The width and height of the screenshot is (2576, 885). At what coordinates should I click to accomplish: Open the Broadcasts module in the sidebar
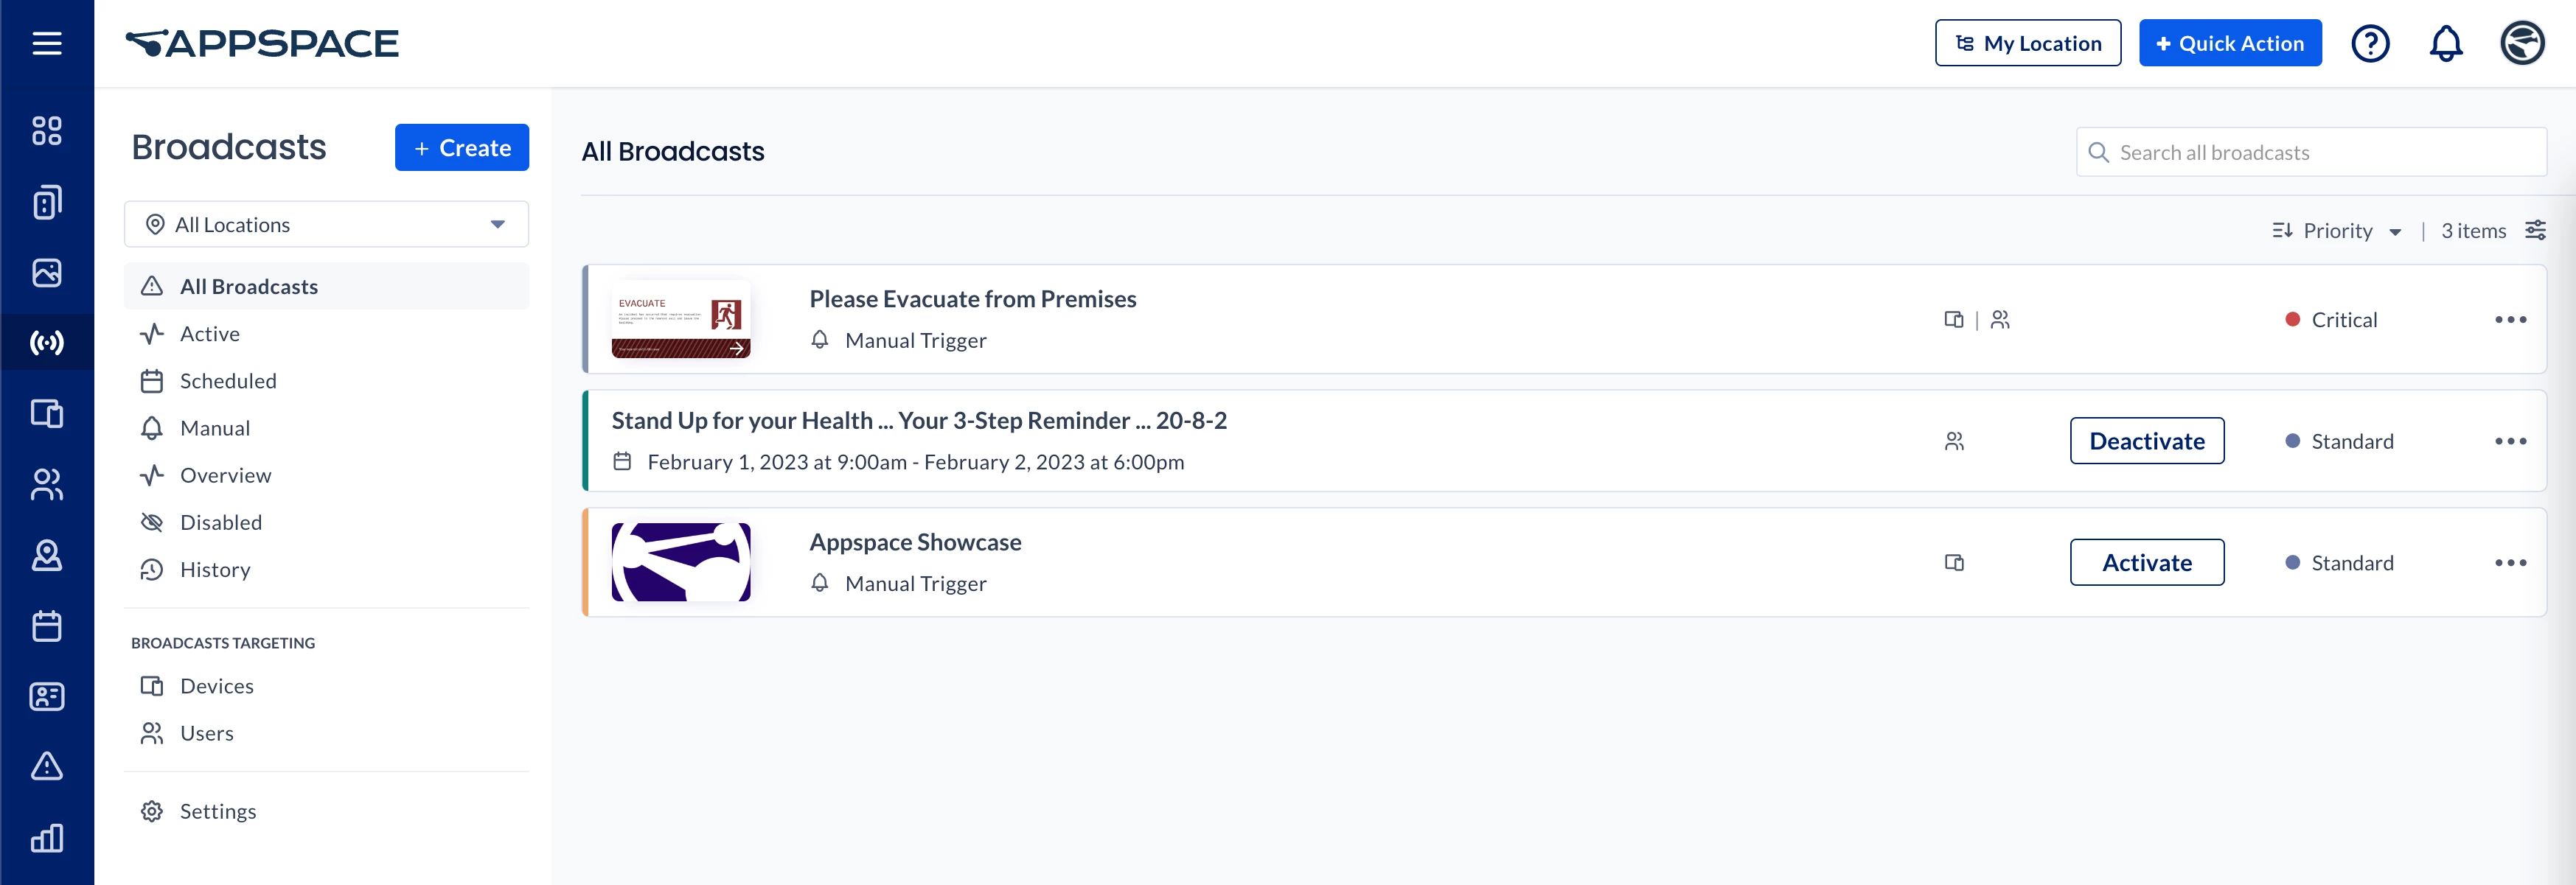pos(47,343)
